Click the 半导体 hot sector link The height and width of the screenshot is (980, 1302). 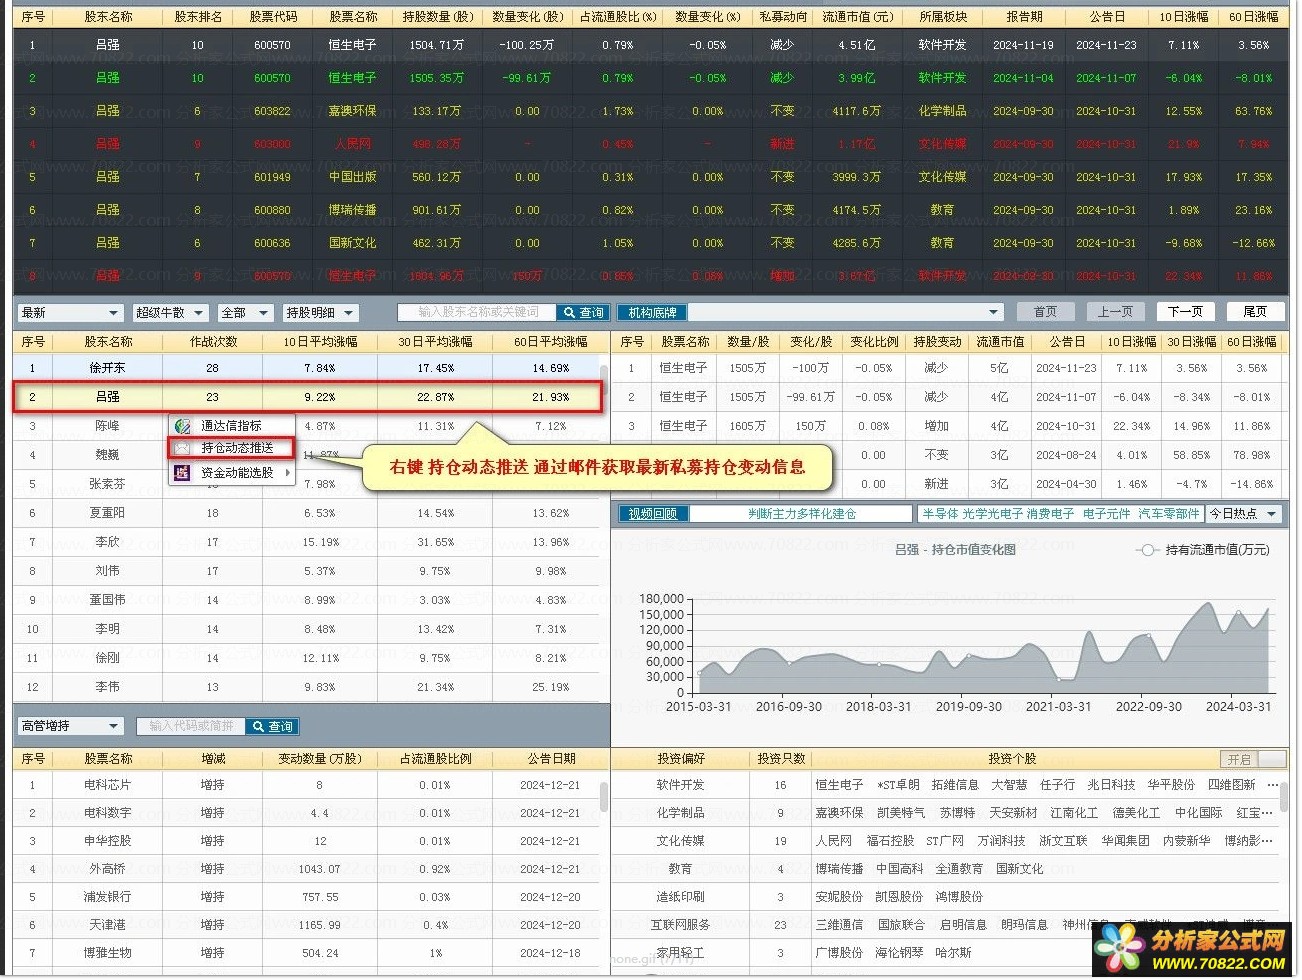coord(941,514)
